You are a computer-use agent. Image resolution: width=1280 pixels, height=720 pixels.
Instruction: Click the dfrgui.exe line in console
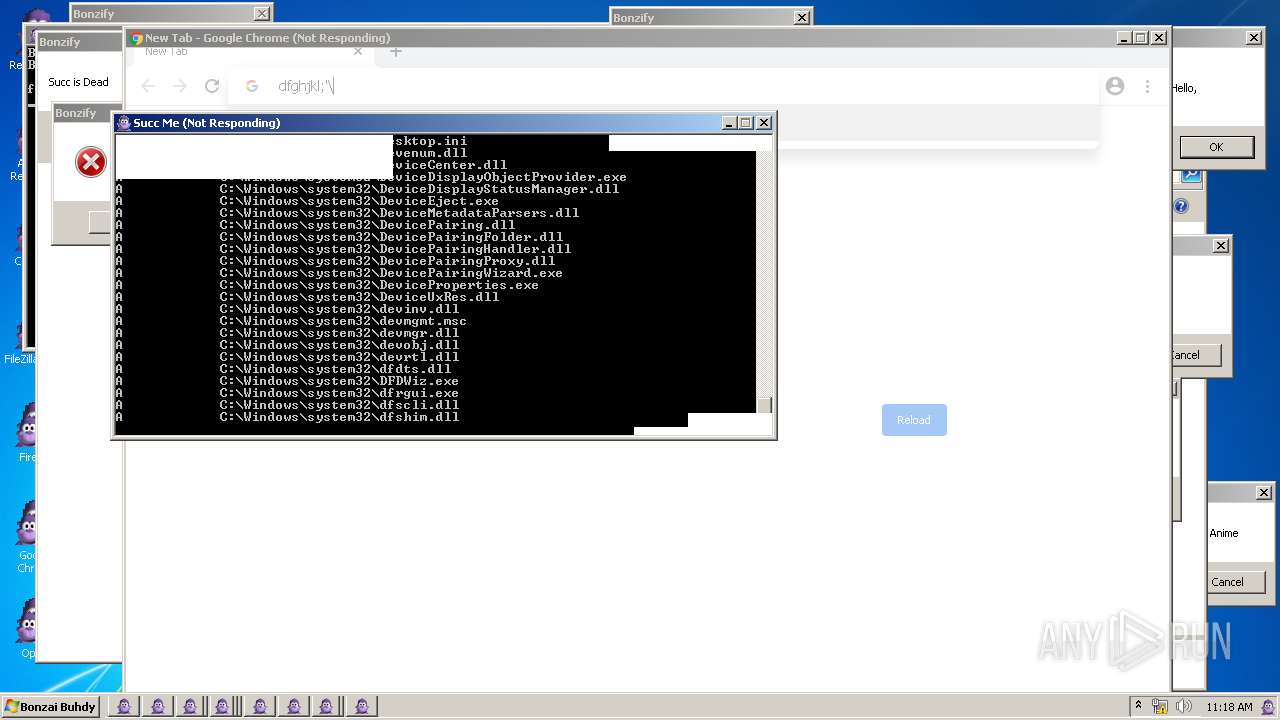pos(339,393)
